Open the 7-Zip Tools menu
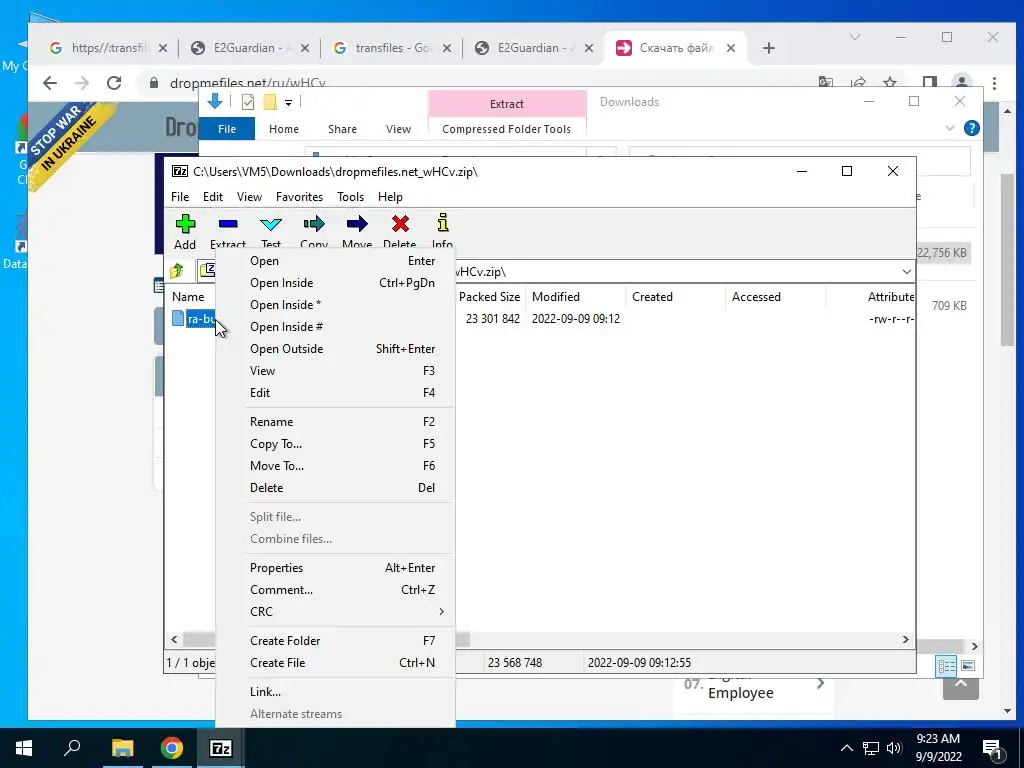This screenshot has width=1024, height=768. [x=350, y=197]
